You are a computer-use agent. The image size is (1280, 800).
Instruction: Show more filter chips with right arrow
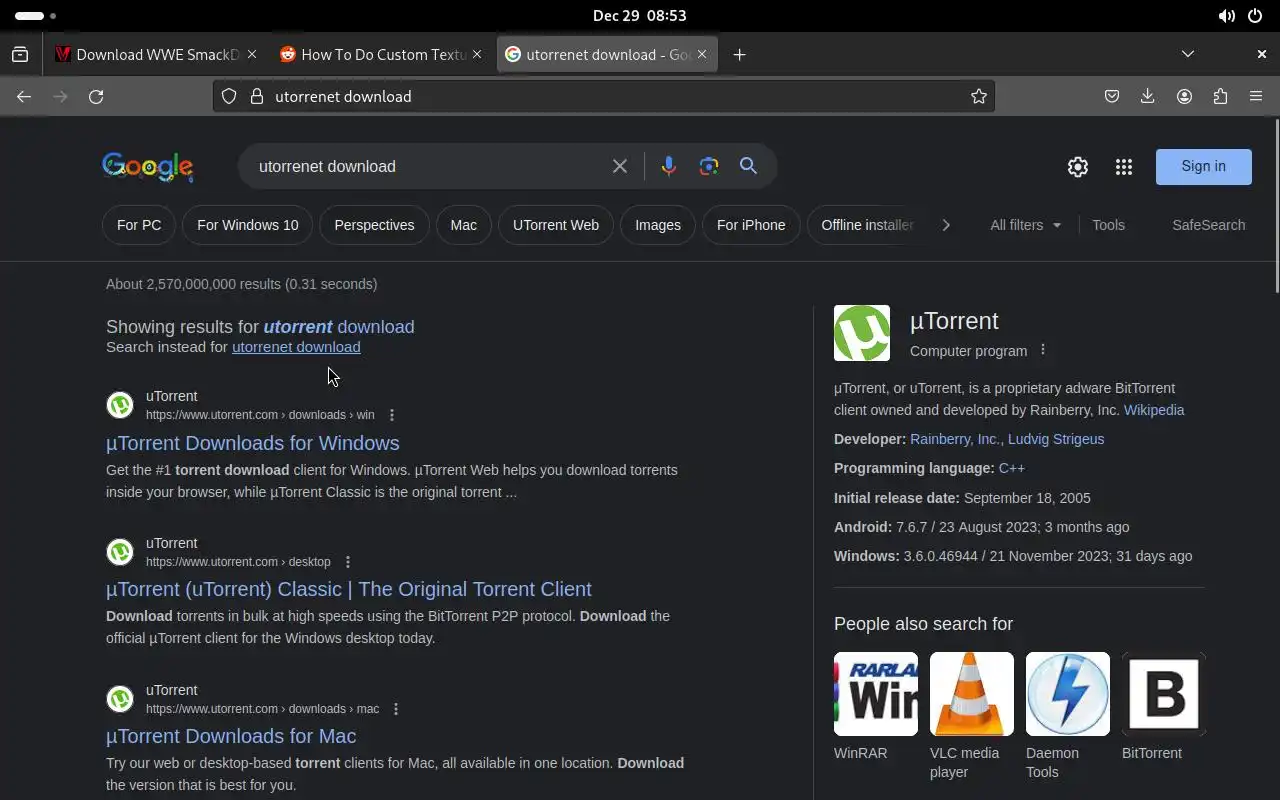pos(946,225)
